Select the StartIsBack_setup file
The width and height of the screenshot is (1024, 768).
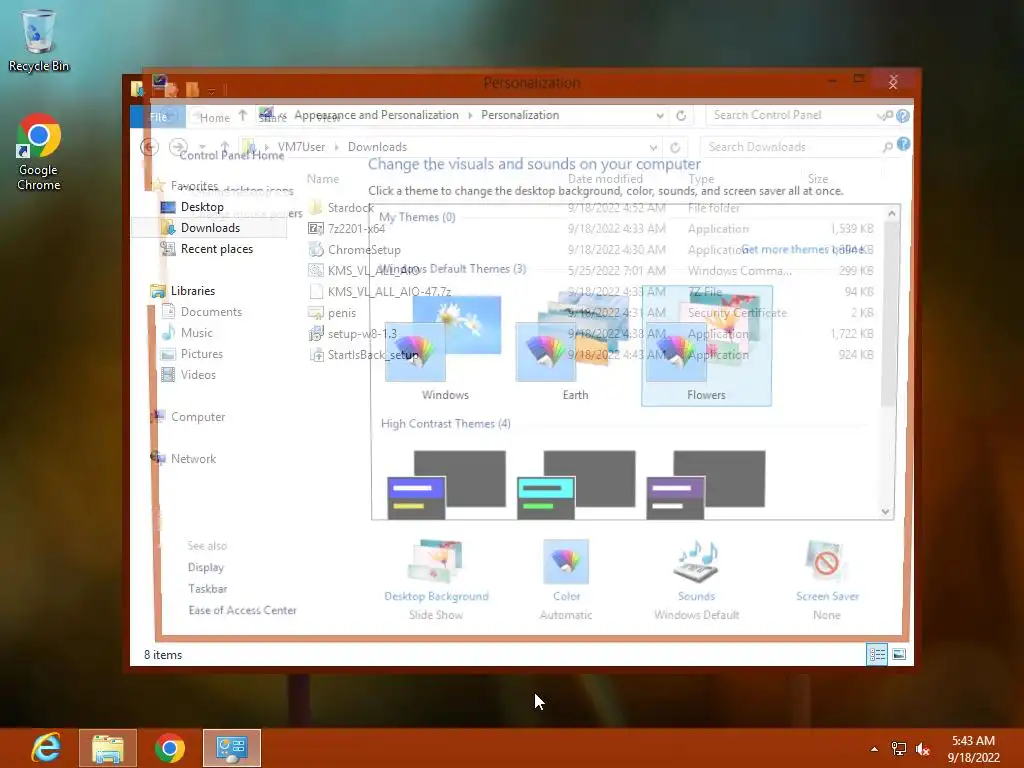pyautogui.click(x=372, y=355)
